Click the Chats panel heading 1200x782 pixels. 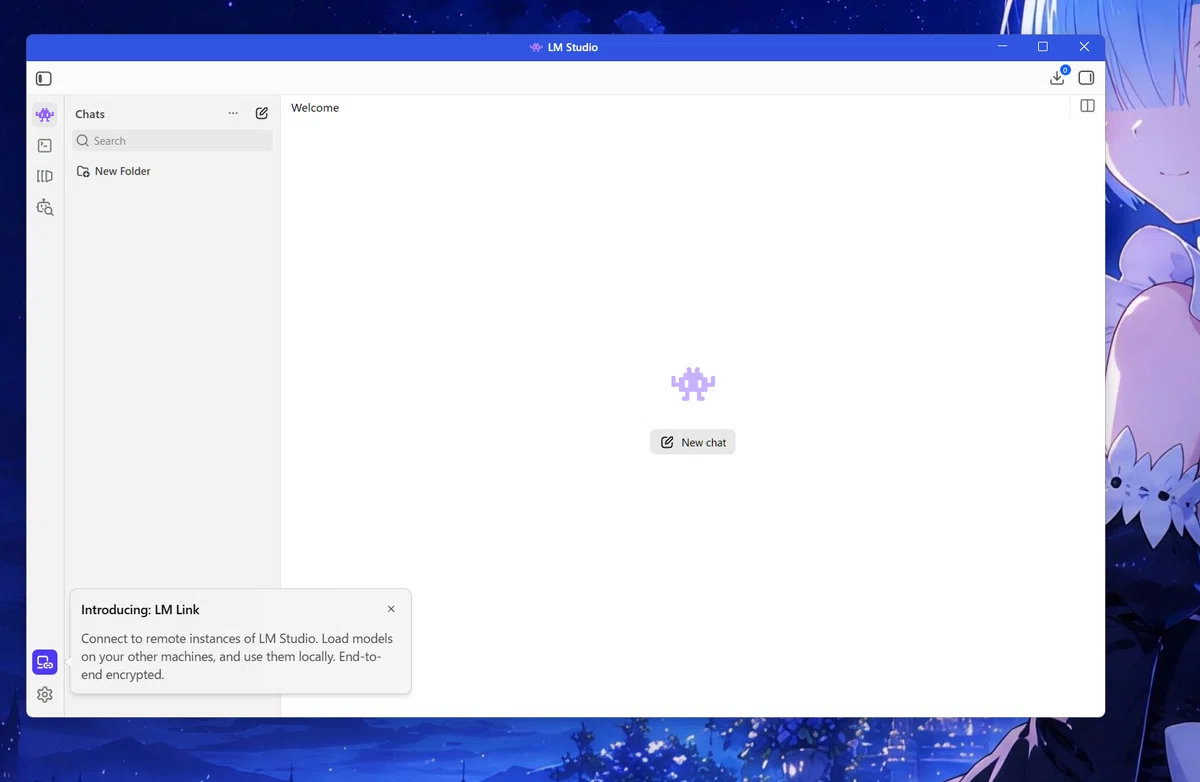tap(90, 114)
